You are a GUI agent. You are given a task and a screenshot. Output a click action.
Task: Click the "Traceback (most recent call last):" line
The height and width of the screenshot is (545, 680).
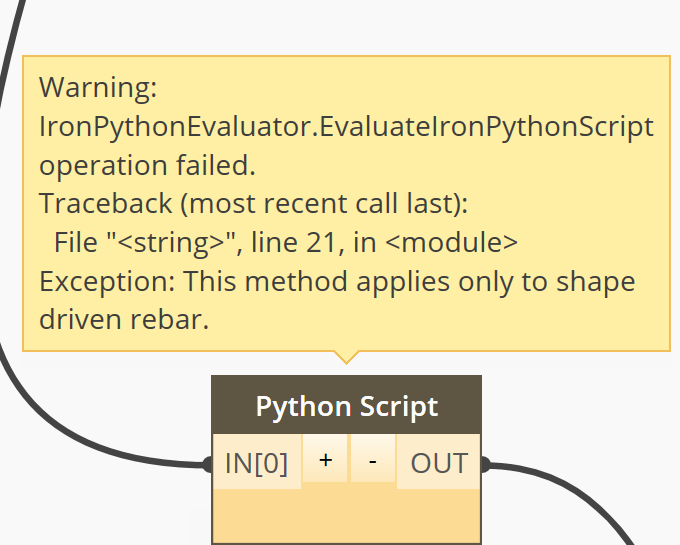pyautogui.click(x=253, y=204)
